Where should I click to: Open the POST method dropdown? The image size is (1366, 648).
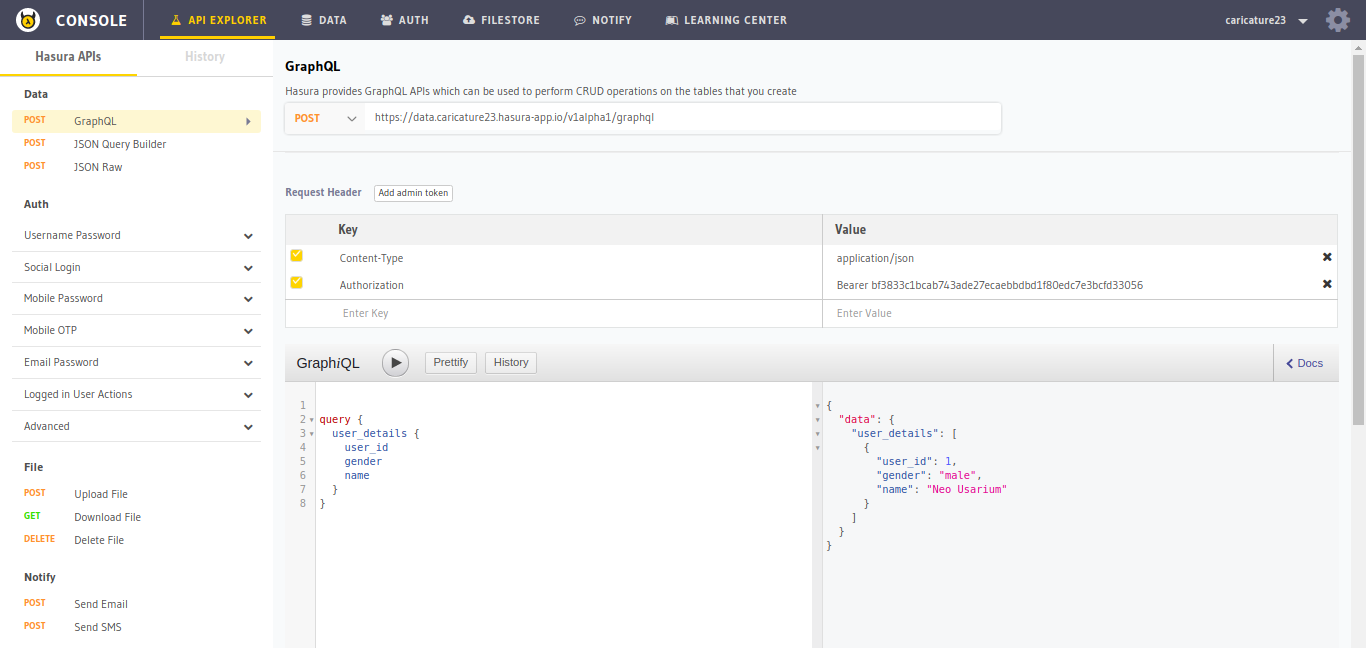coord(325,118)
